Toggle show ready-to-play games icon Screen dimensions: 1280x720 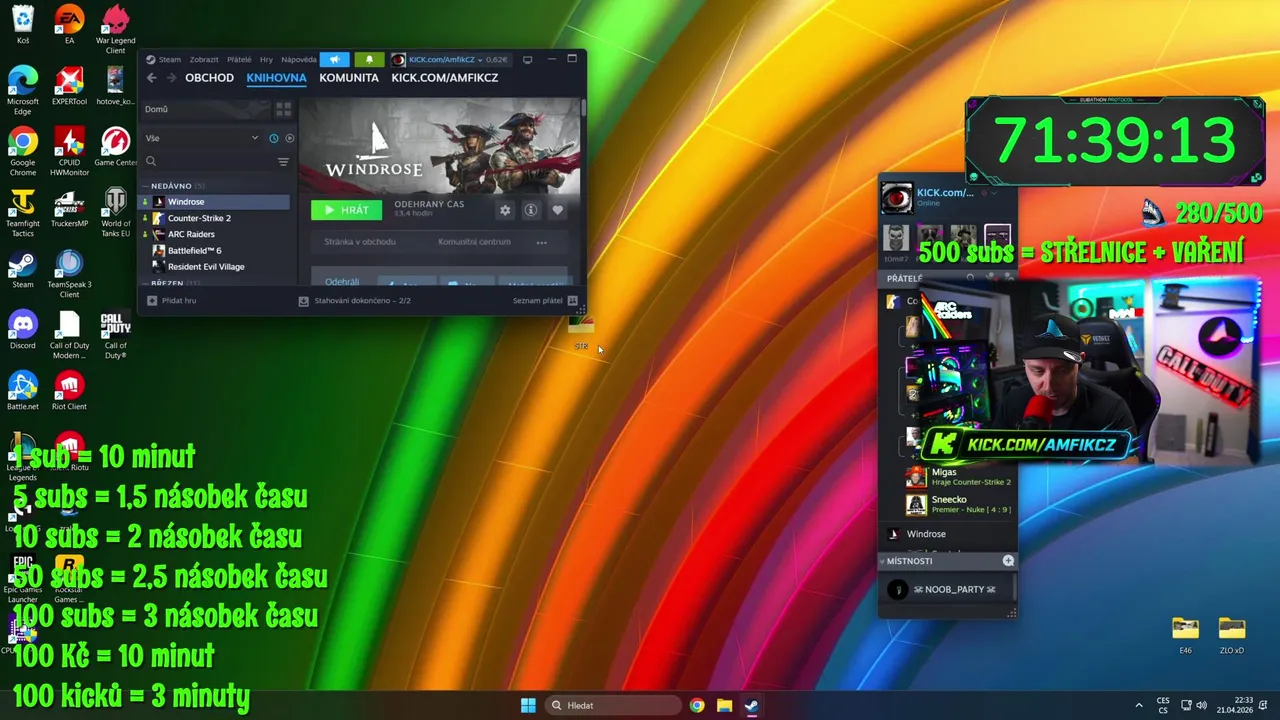(x=289, y=138)
